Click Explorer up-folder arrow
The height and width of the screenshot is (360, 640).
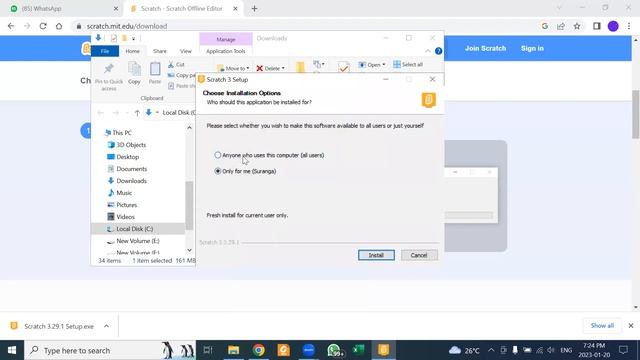pos(137,113)
